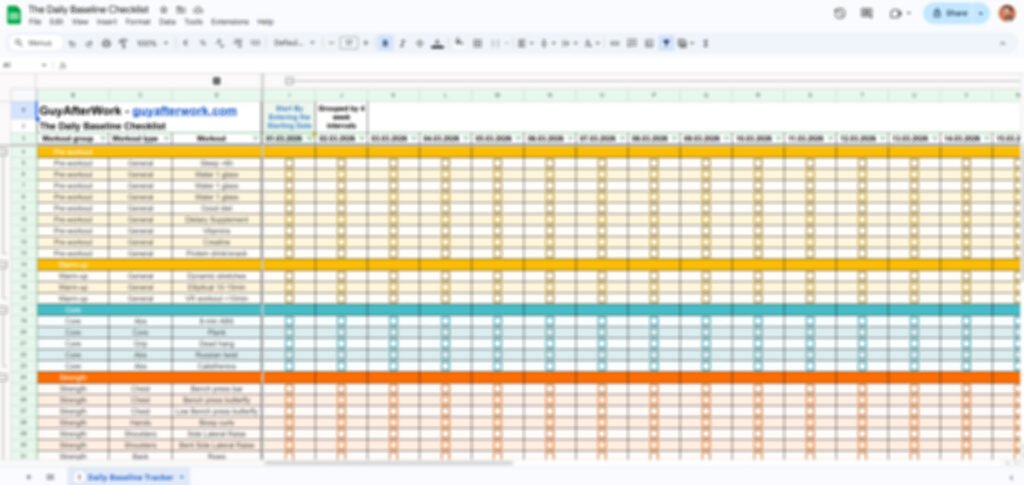Click the Print icon in toolbar
This screenshot has width=1024, height=485.
107,43
